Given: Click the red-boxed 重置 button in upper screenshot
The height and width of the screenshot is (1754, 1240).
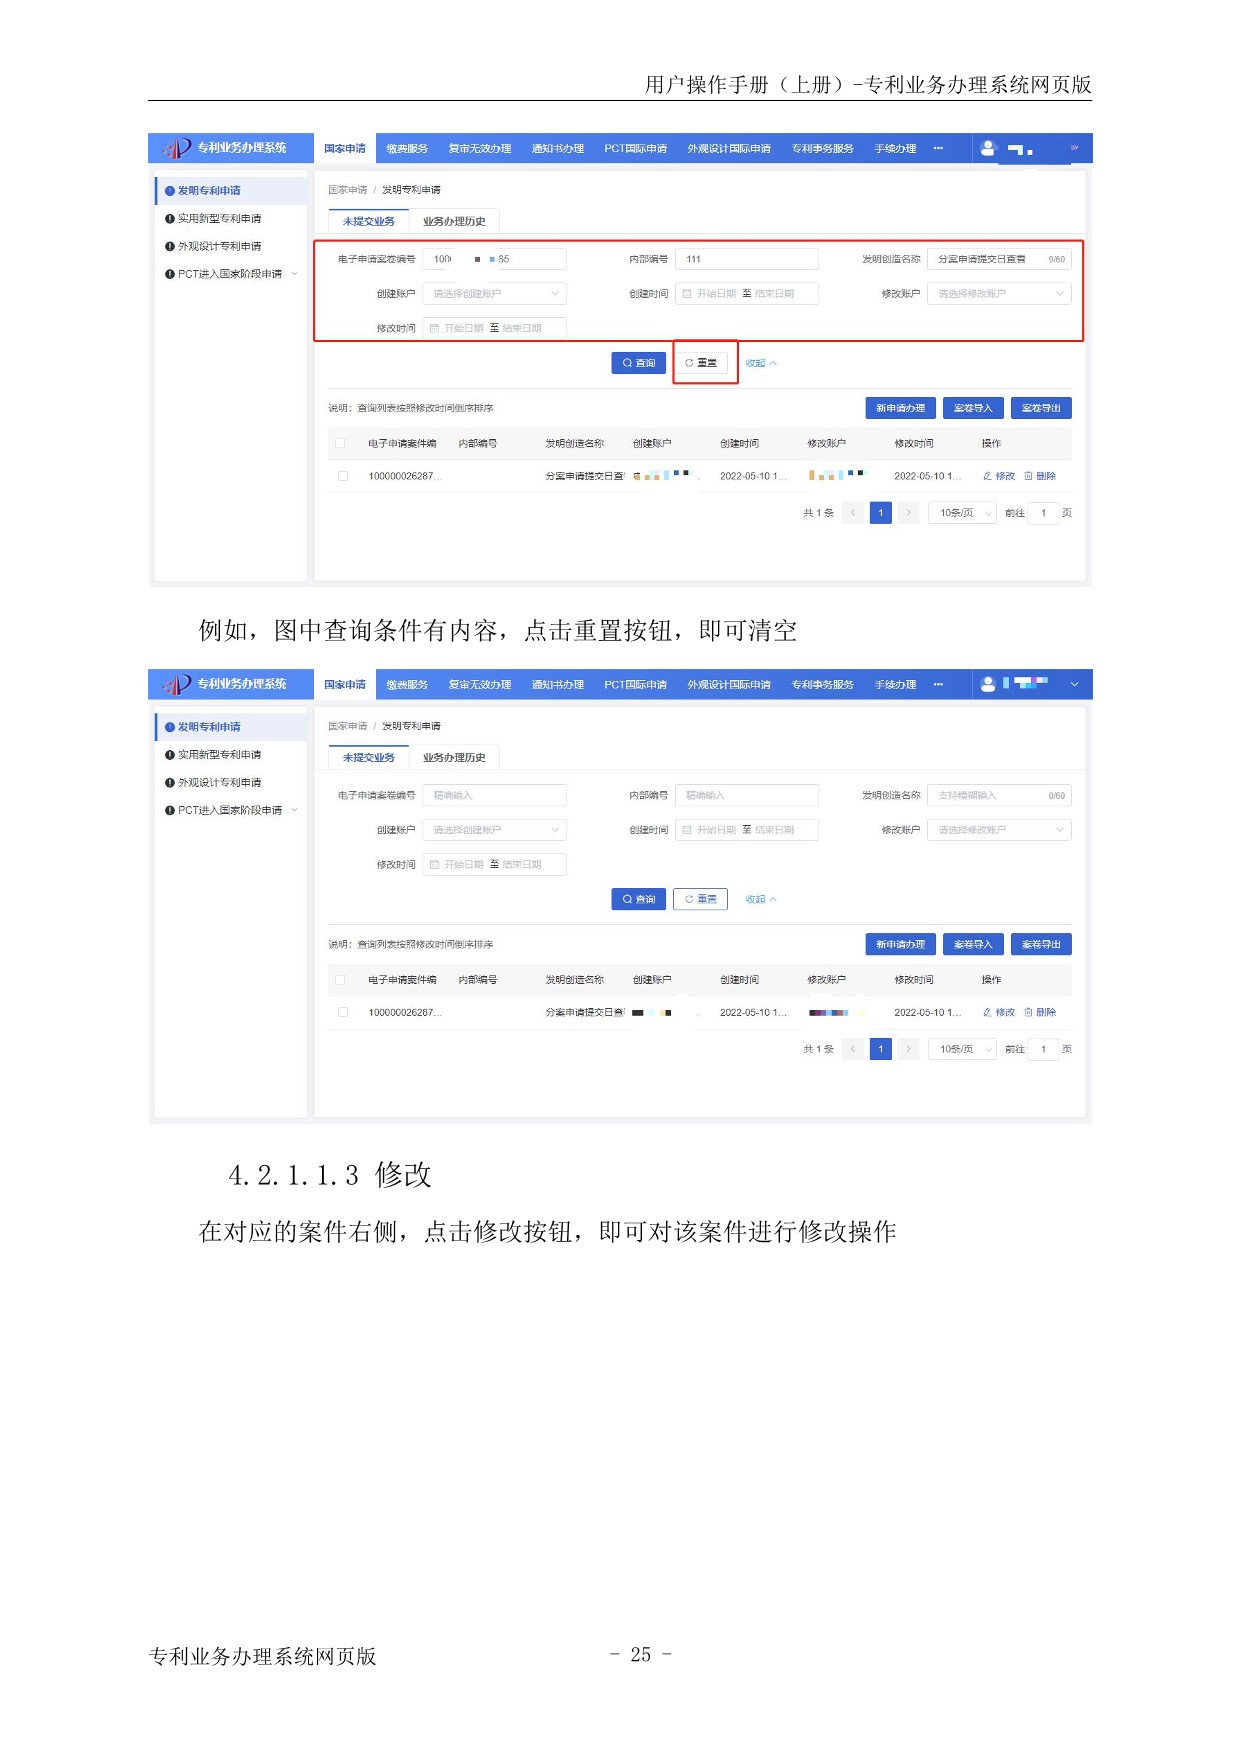Looking at the screenshot, I should (701, 363).
